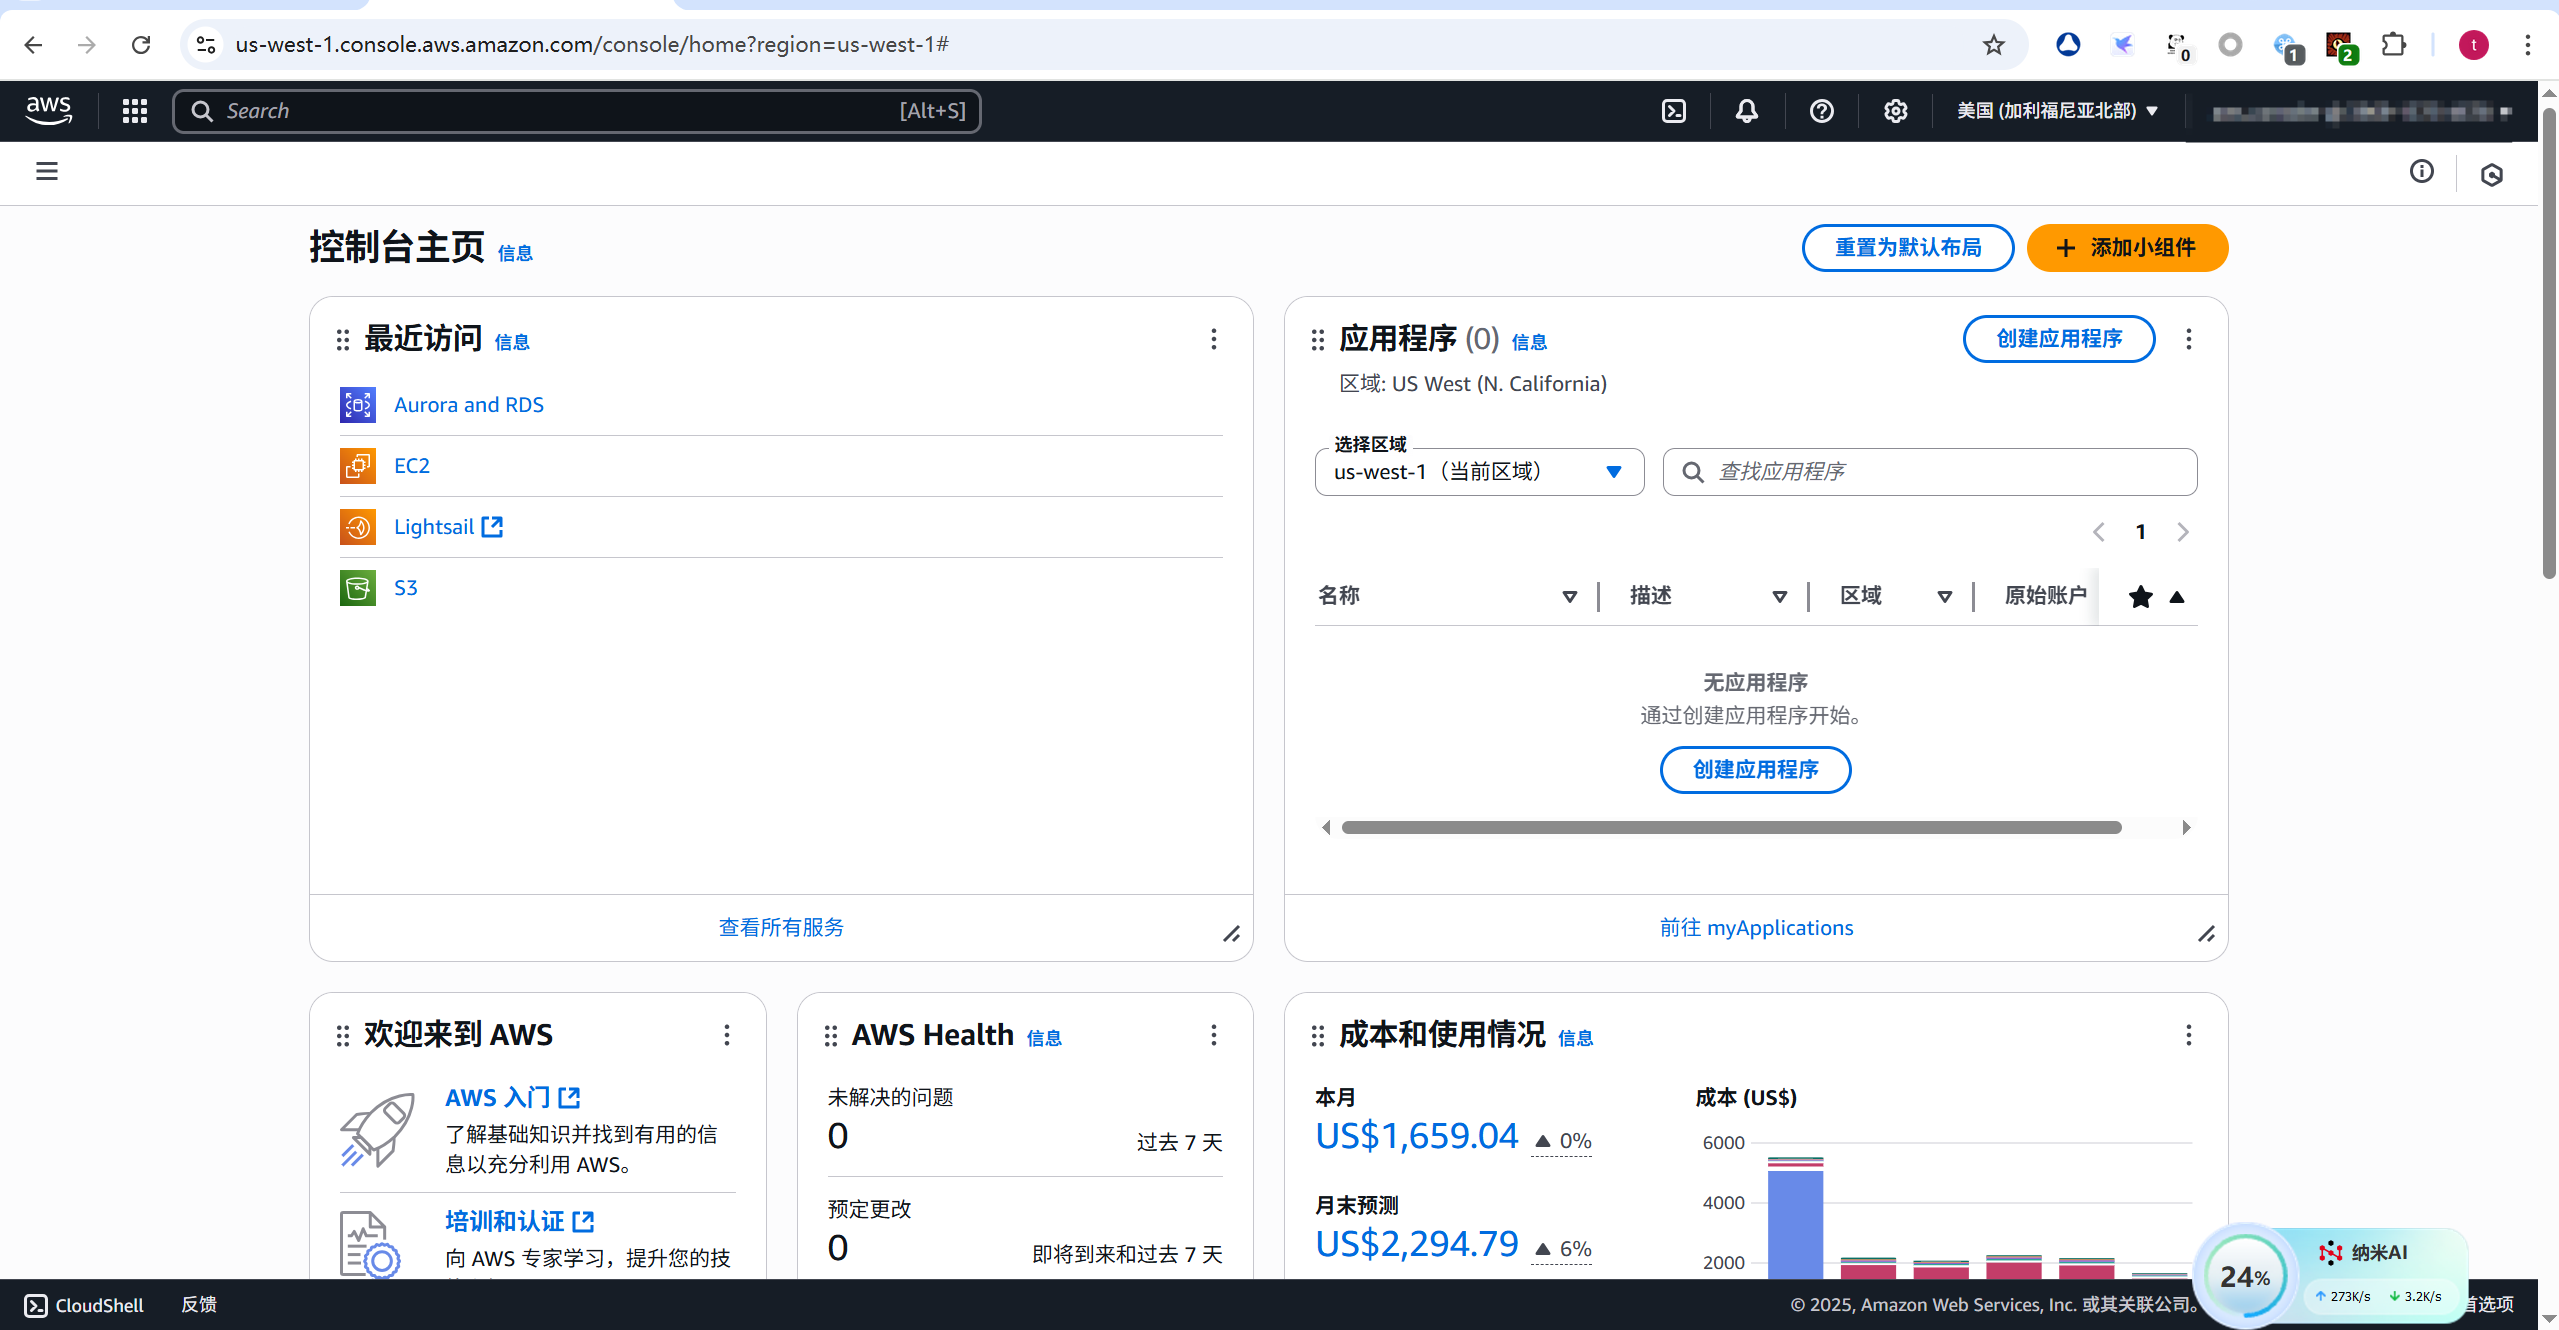Click the AWS logo home icon
The height and width of the screenshot is (1330, 2559).
click(x=48, y=110)
